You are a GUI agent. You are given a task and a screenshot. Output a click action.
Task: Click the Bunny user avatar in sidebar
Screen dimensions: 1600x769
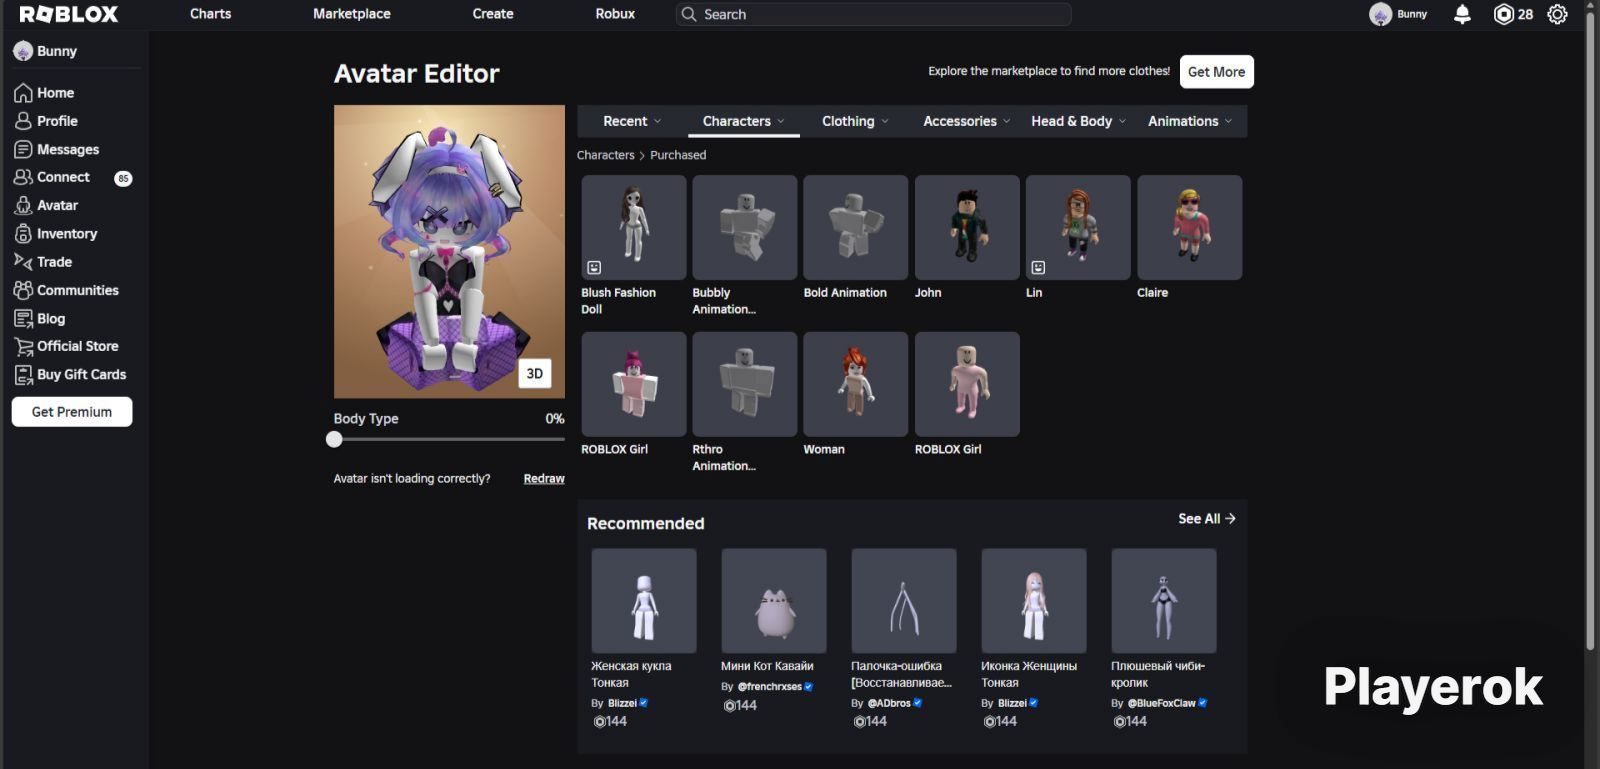[23, 51]
